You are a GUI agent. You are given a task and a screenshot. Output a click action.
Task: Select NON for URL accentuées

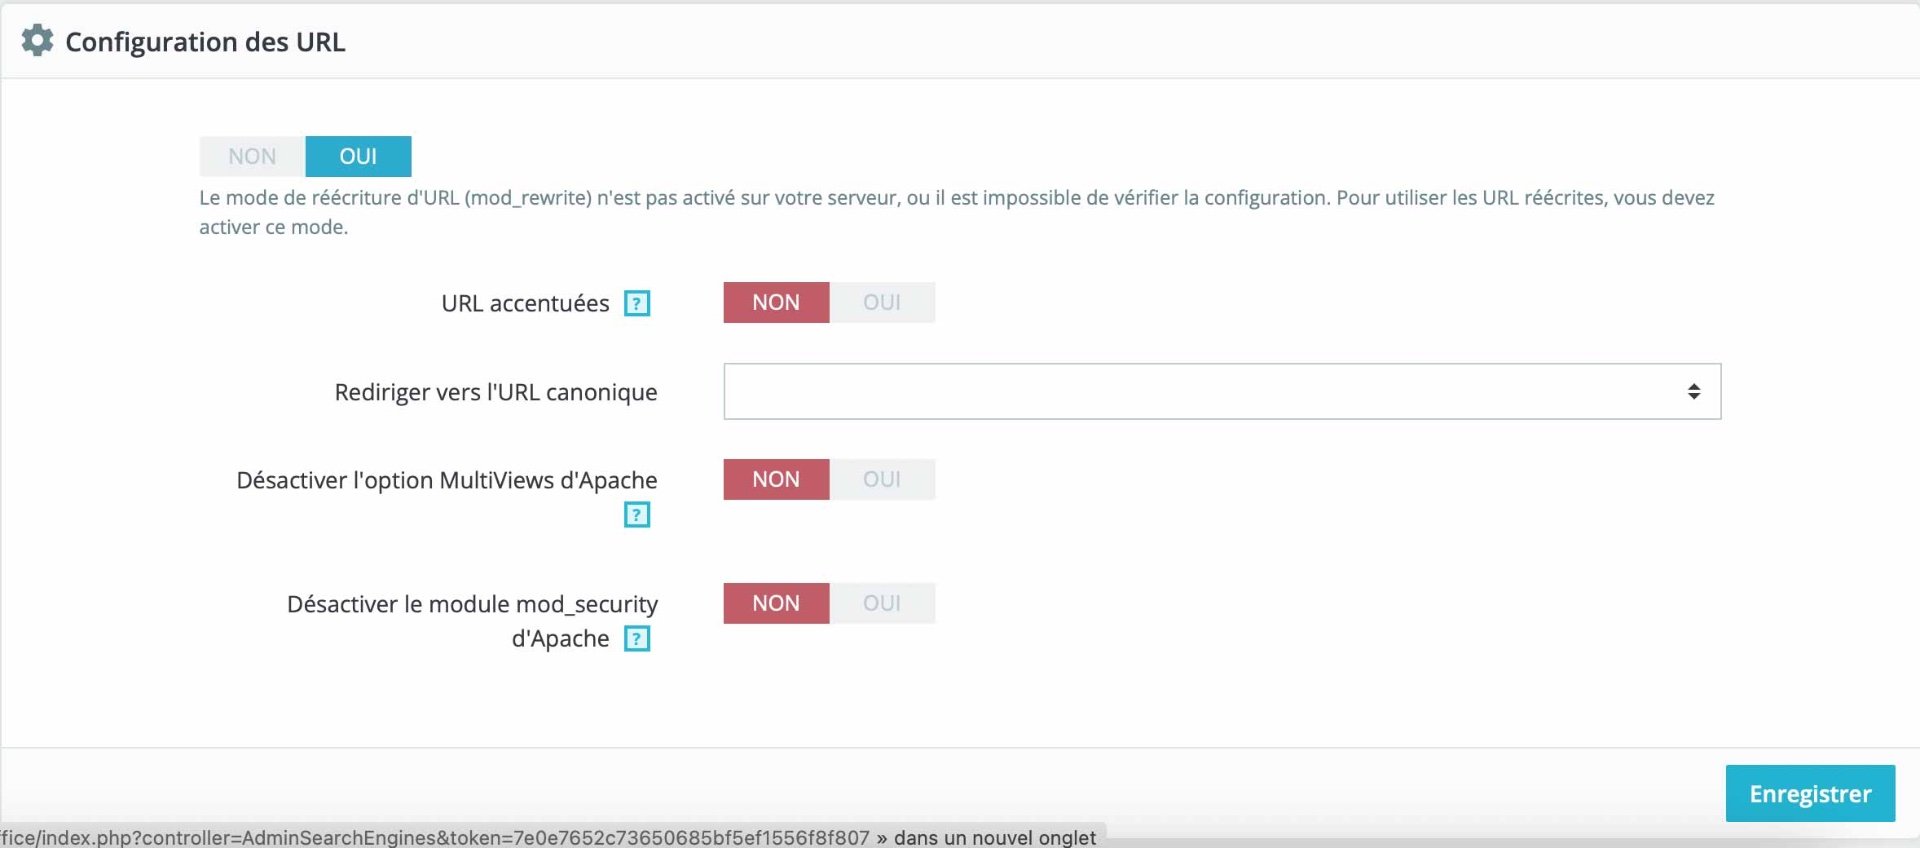point(776,302)
